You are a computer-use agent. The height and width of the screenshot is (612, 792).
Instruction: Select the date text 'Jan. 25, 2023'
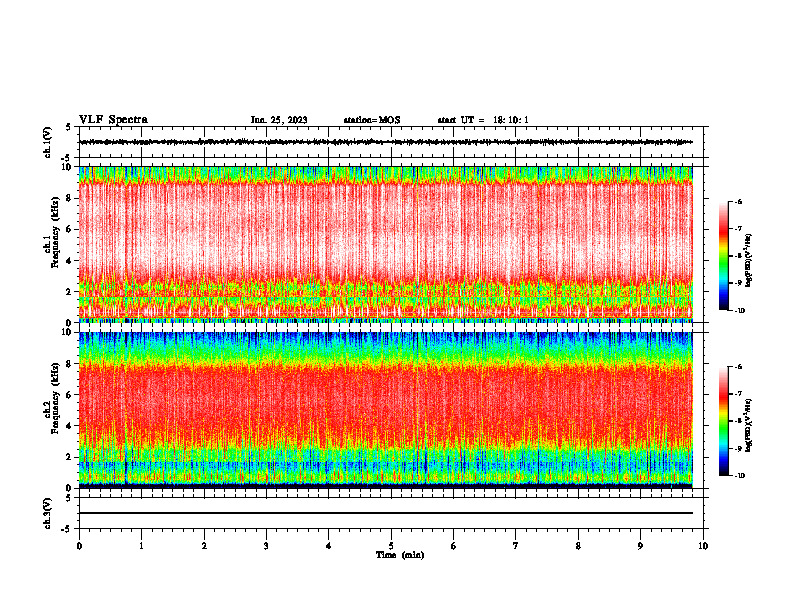point(279,120)
